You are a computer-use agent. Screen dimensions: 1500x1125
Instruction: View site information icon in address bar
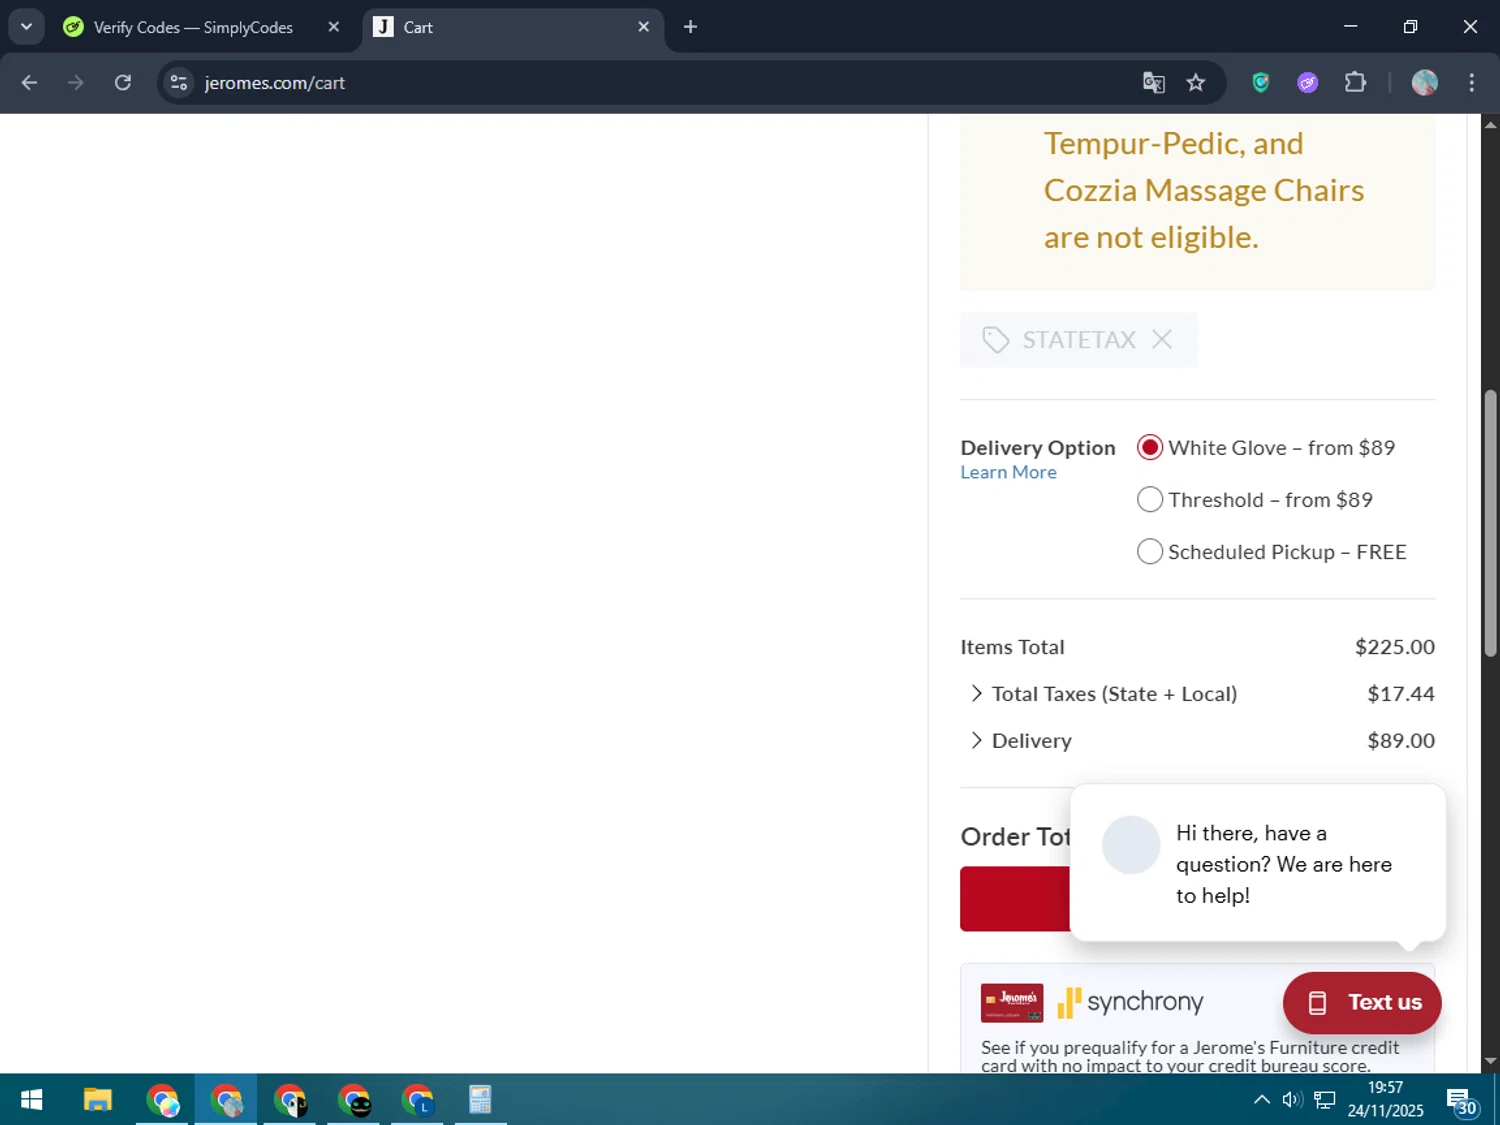click(x=179, y=83)
